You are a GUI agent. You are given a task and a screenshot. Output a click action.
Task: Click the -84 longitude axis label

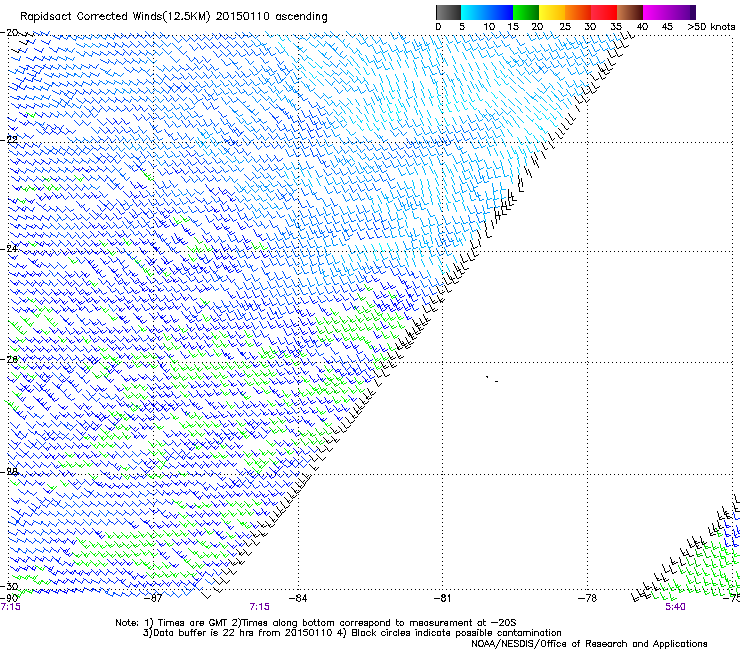click(298, 598)
